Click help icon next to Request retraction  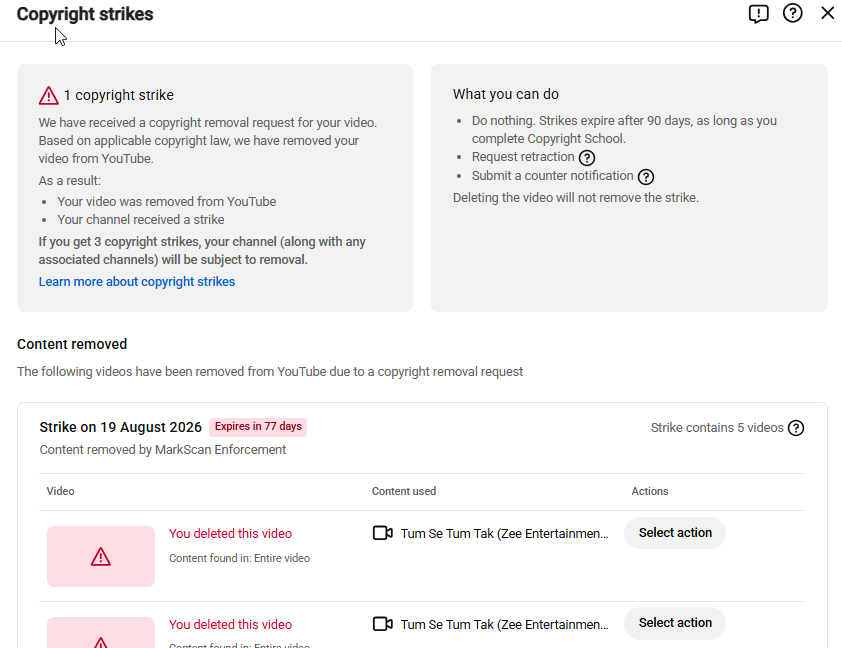point(587,158)
